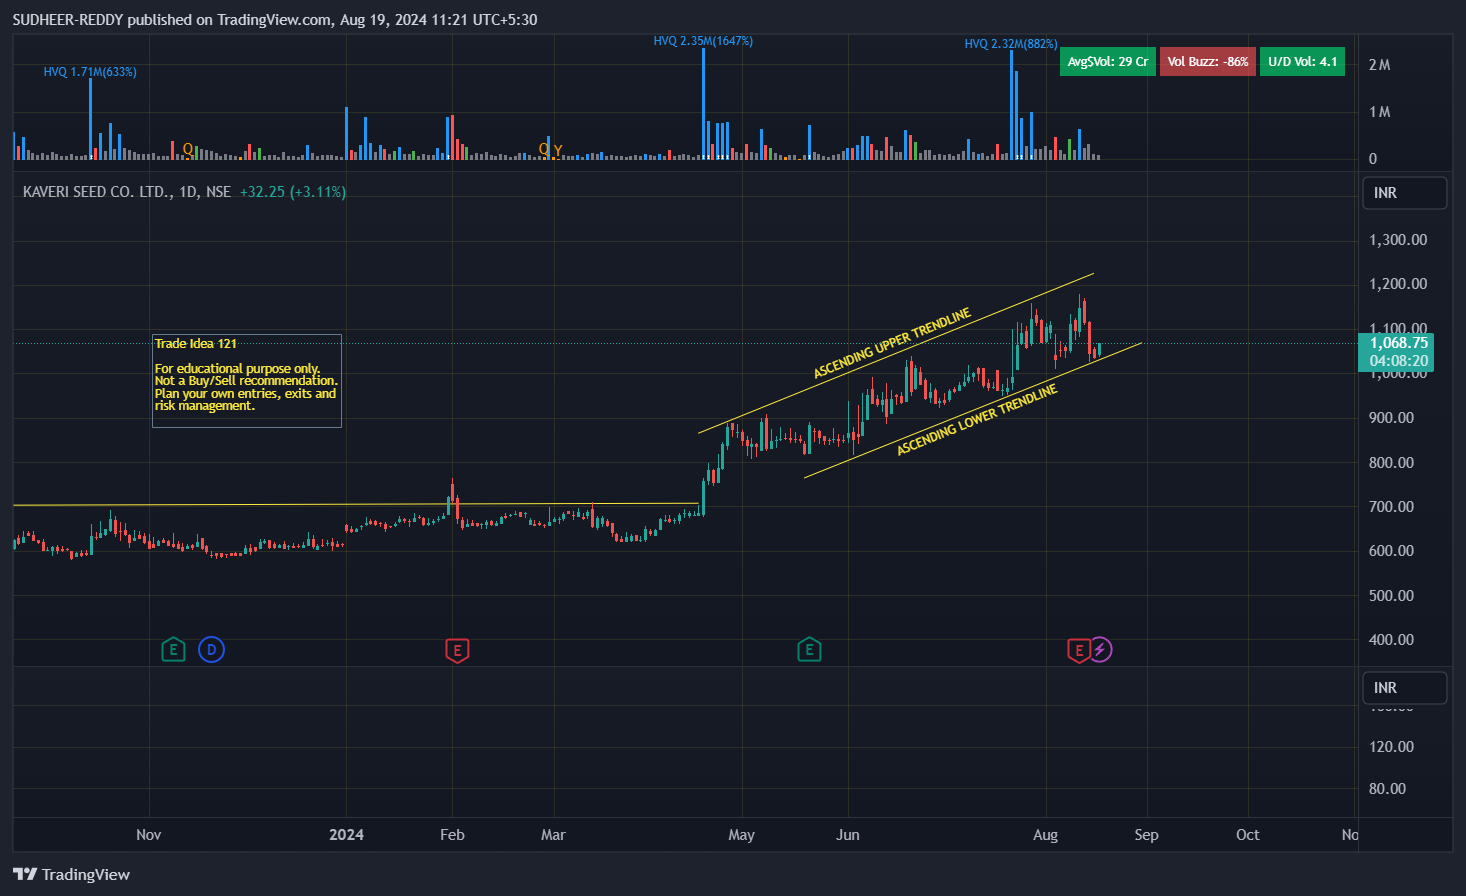Click the lower INR currency button
This screenshot has height=896, width=1466.
1404,688
